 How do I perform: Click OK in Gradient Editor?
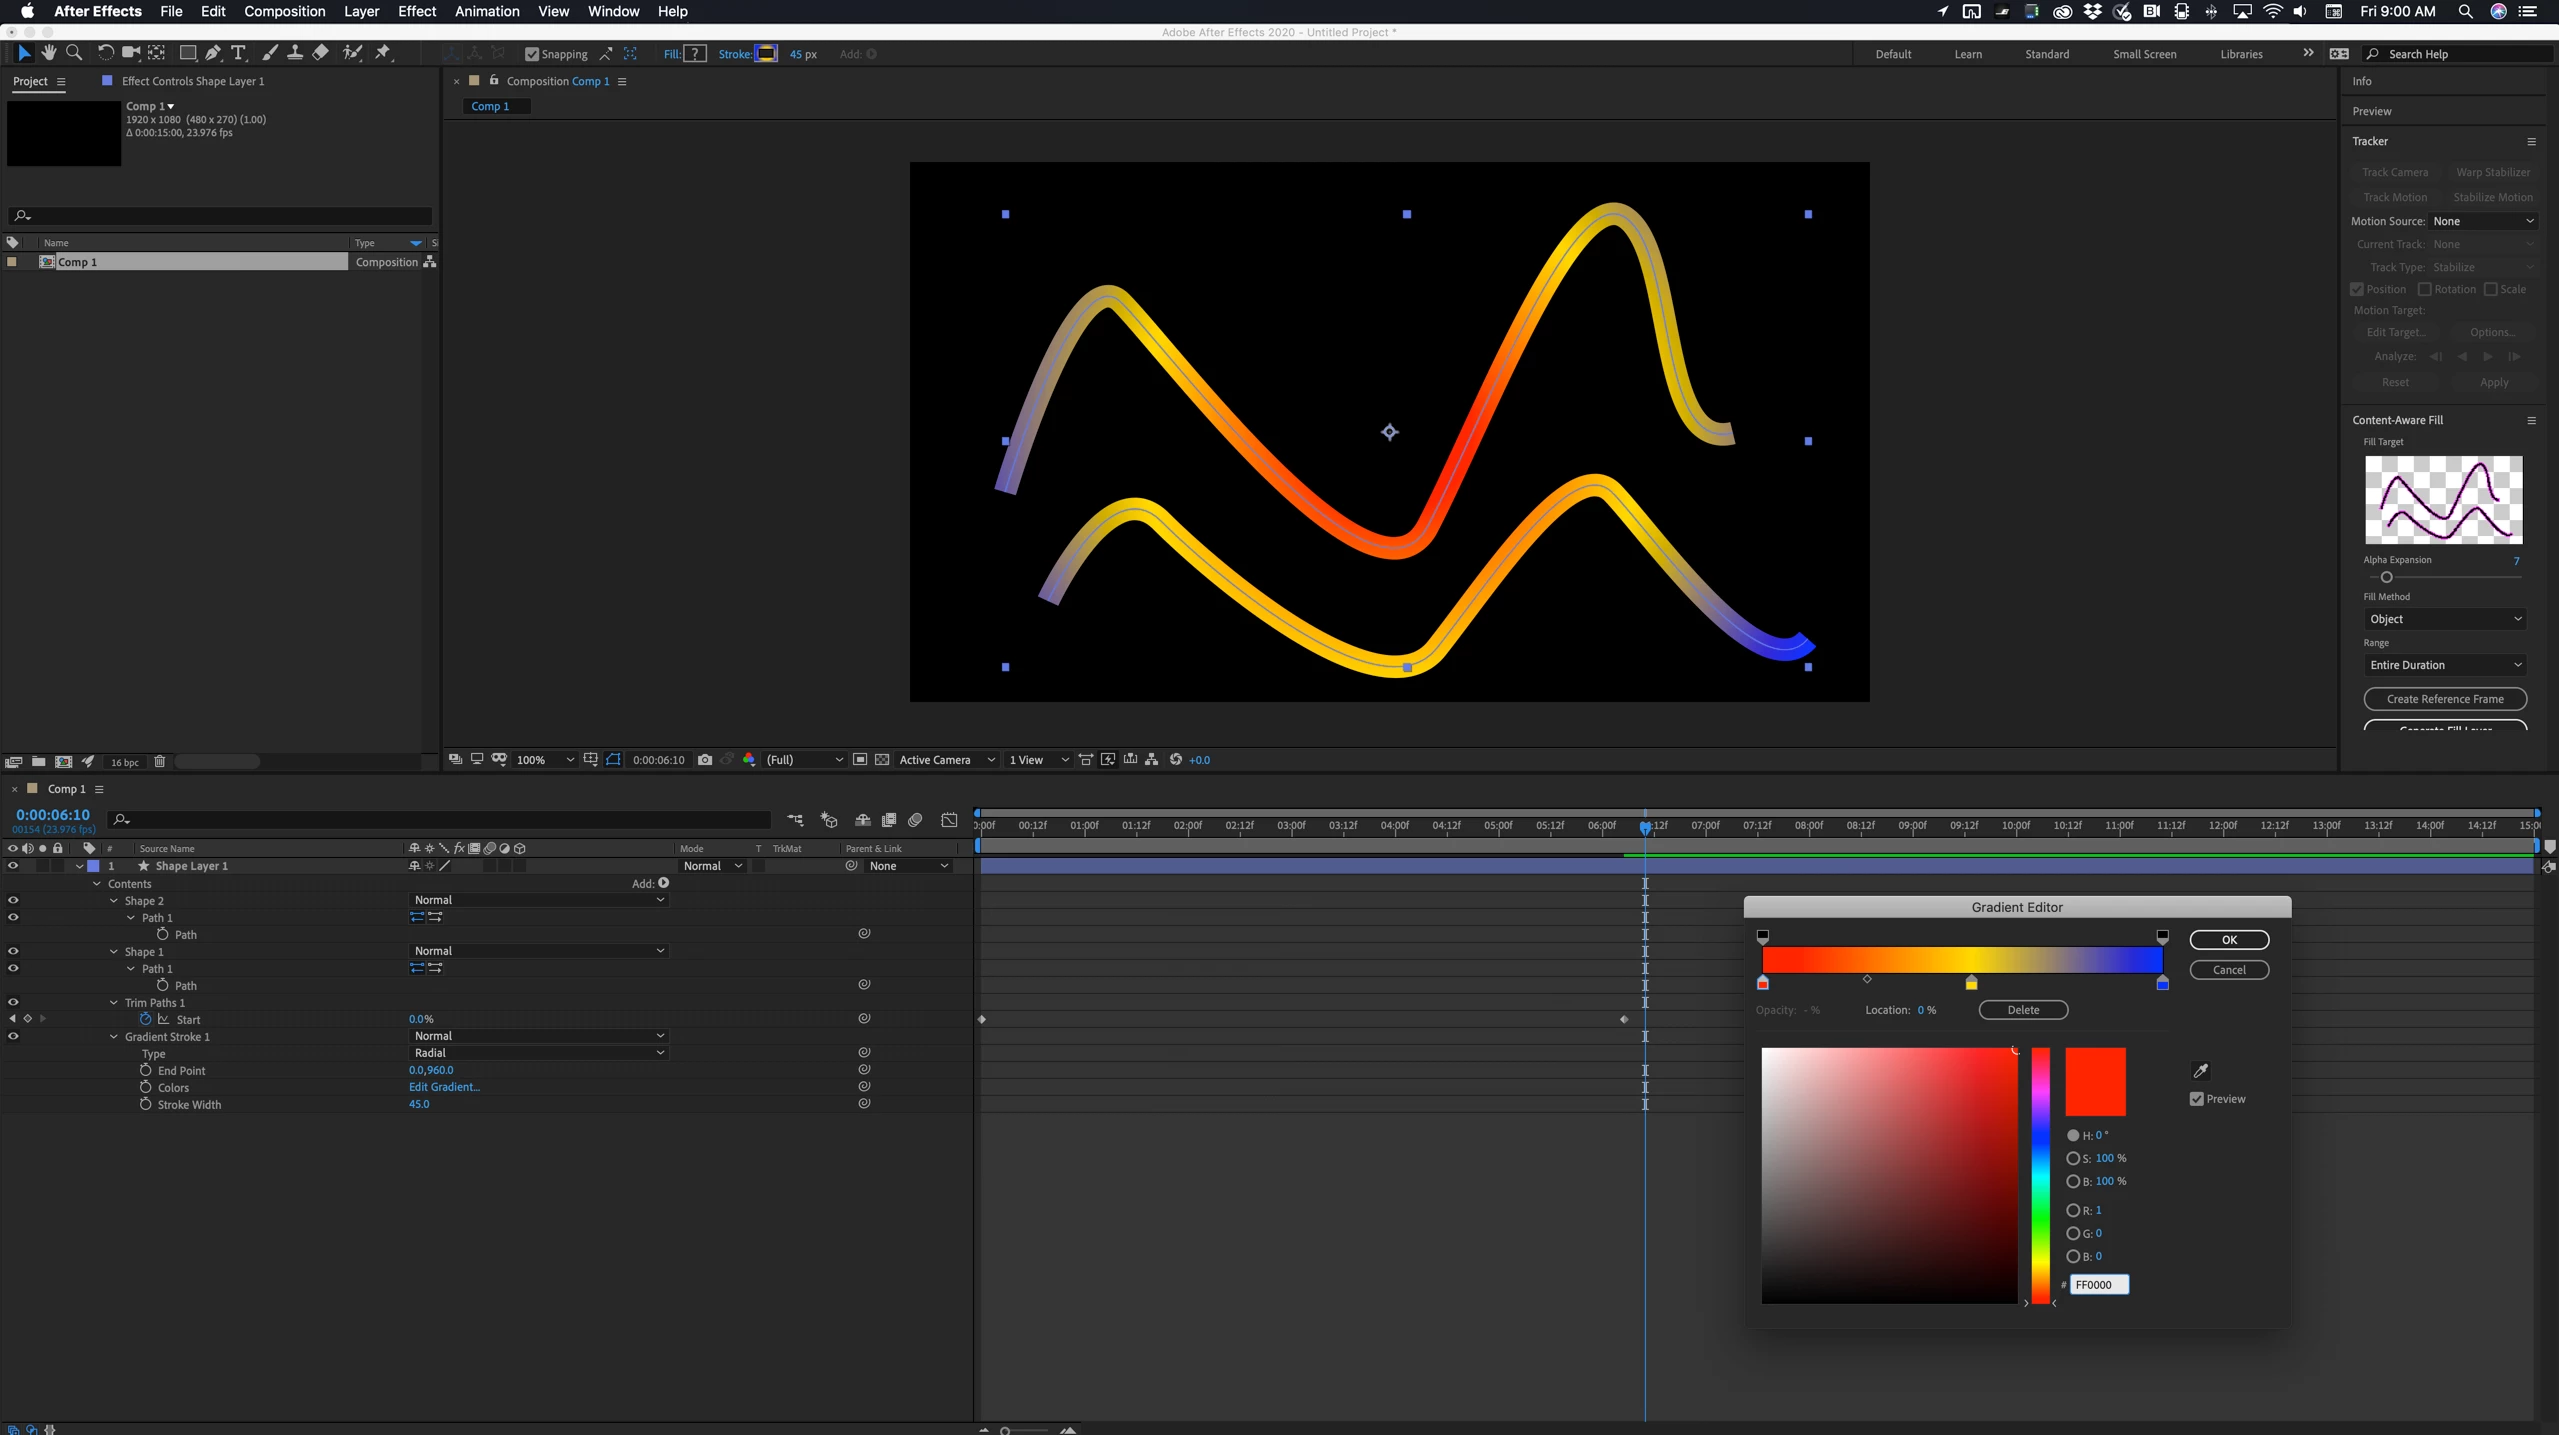[2228, 940]
